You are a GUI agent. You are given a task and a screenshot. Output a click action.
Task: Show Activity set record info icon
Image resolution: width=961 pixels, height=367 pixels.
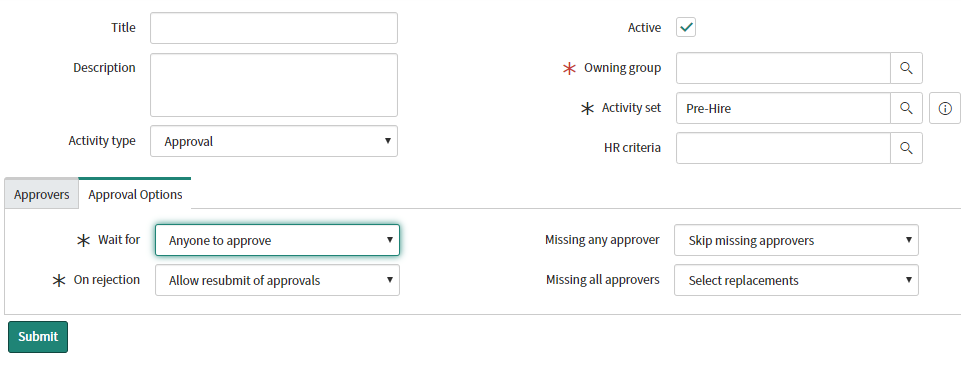pyautogui.click(x=945, y=108)
